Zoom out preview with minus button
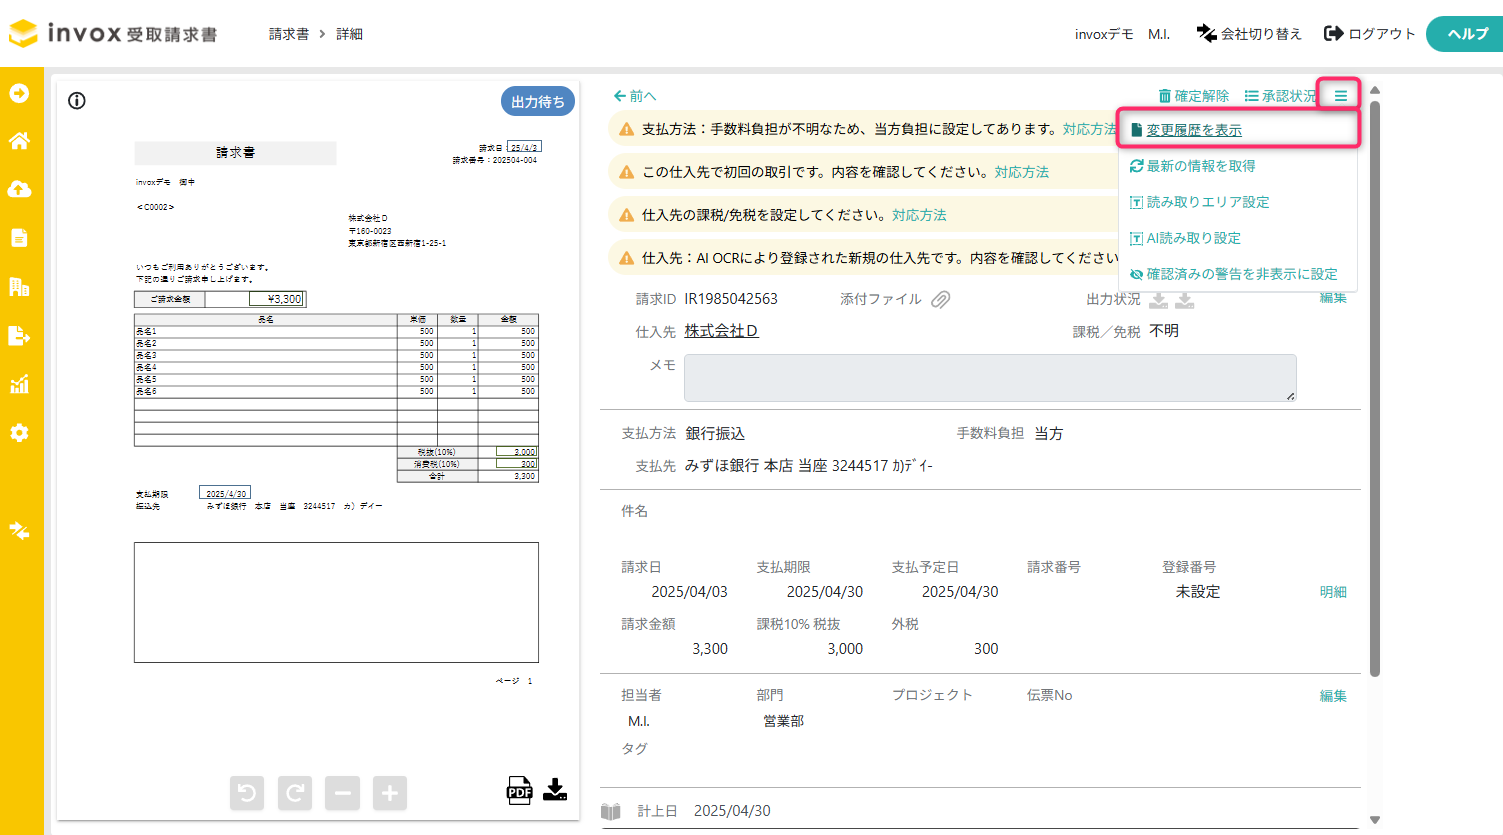This screenshot has height=835, width=1503. pos(342,793)
